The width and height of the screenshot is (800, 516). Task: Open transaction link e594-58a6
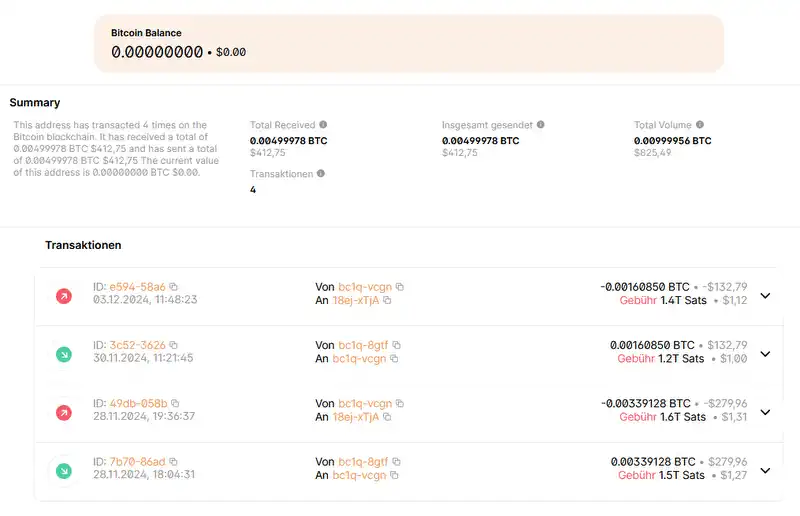[x=137, y=287]
